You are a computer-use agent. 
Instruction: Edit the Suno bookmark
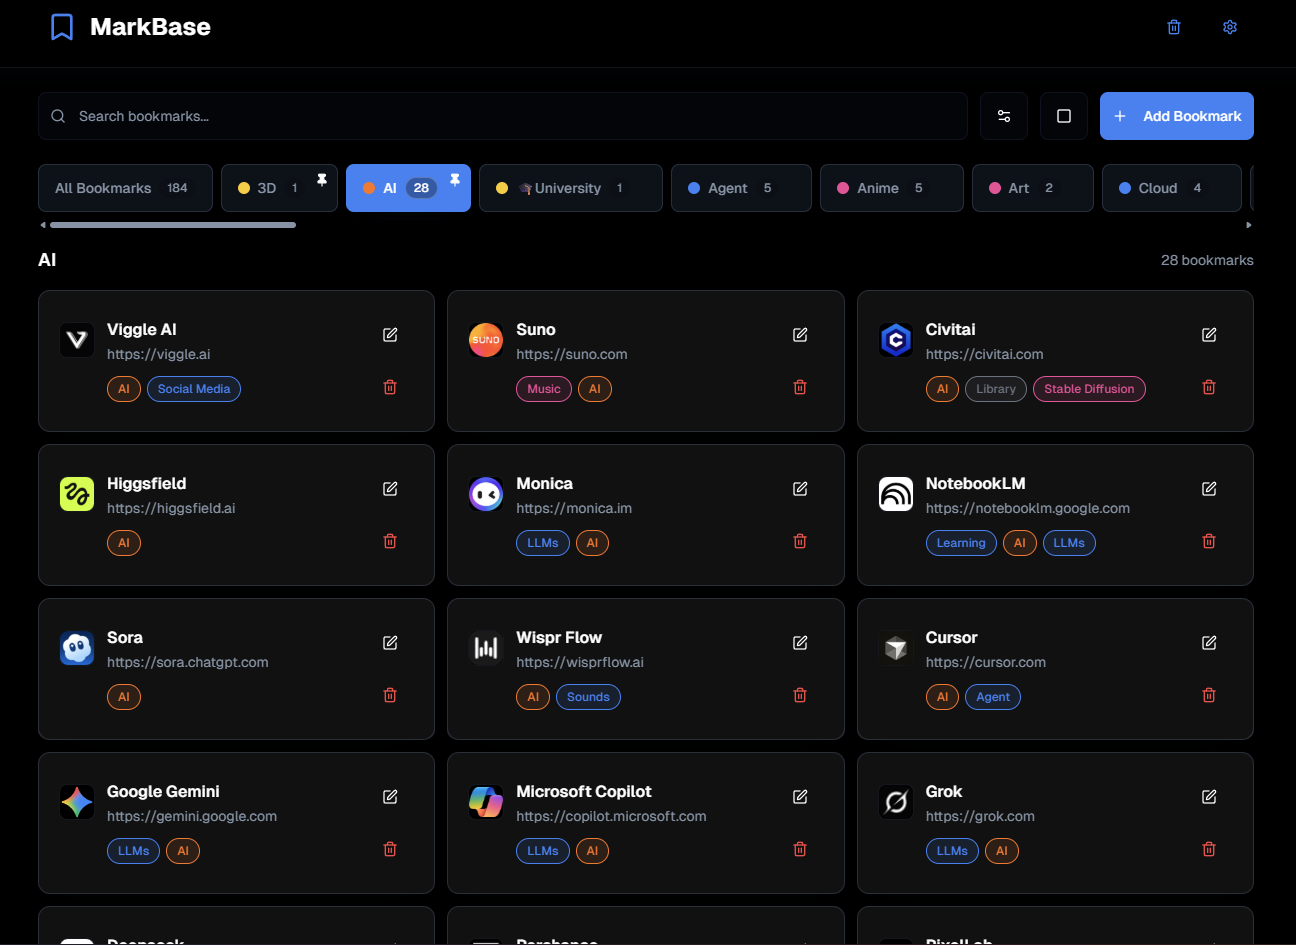pos(799,334)
